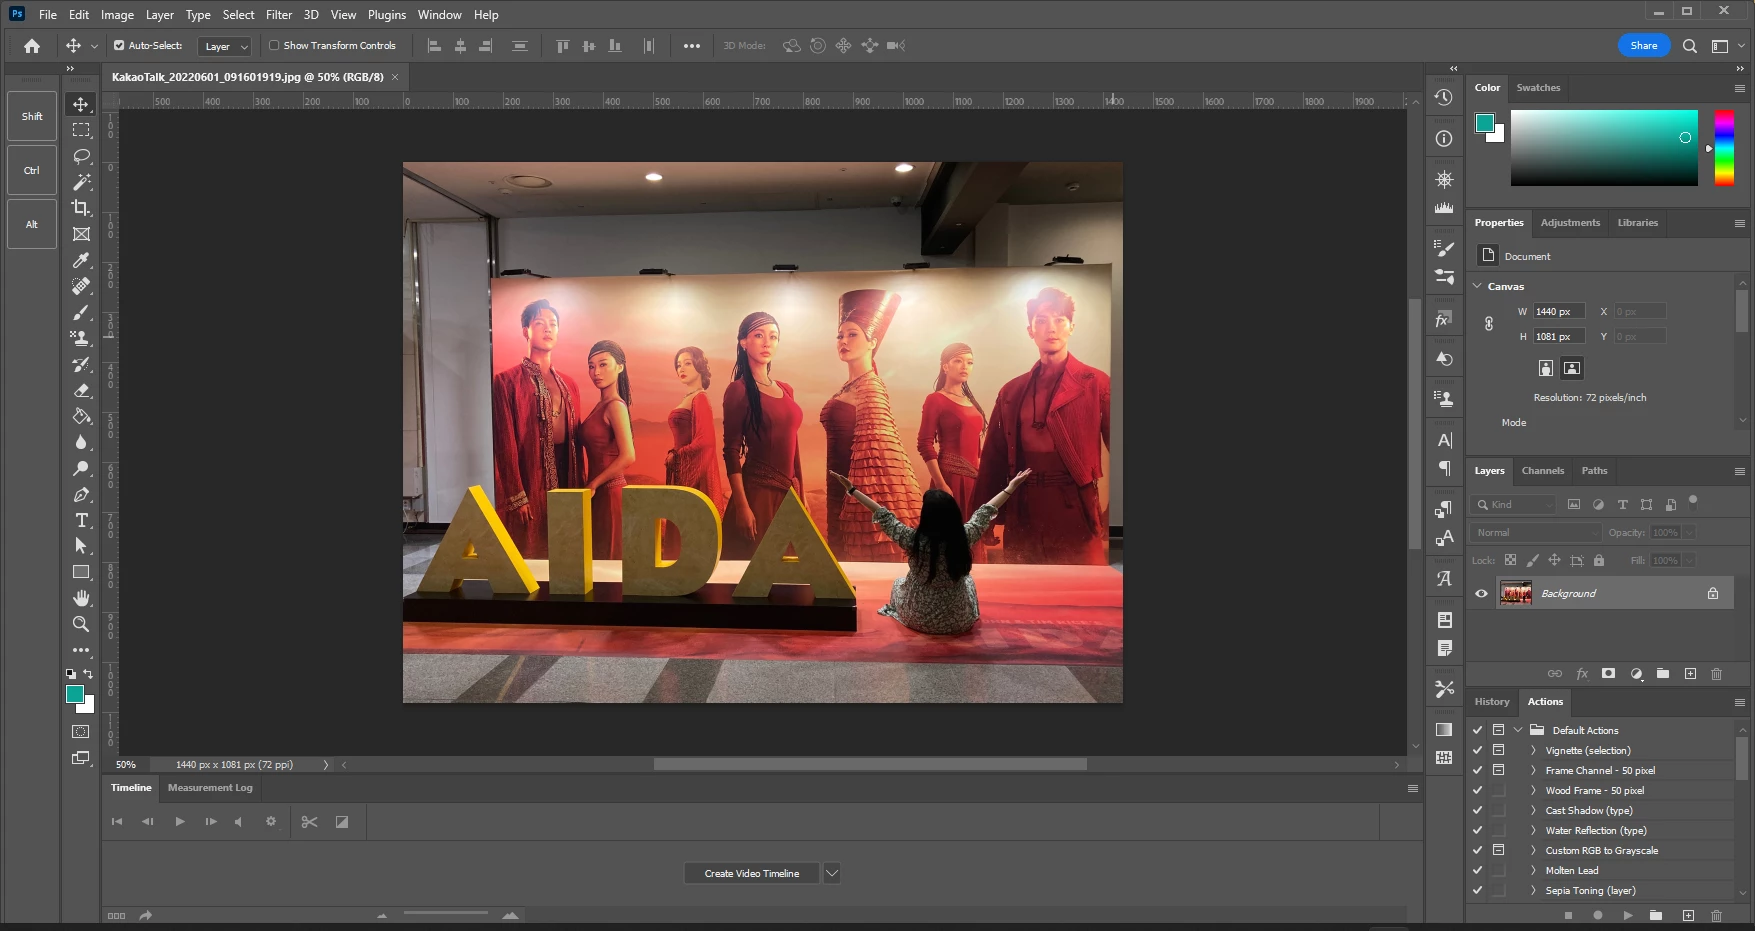The width and height of the screenshot is (1755, 931).
Task: Open the Filter menu
Action: (x=279, y=15)
